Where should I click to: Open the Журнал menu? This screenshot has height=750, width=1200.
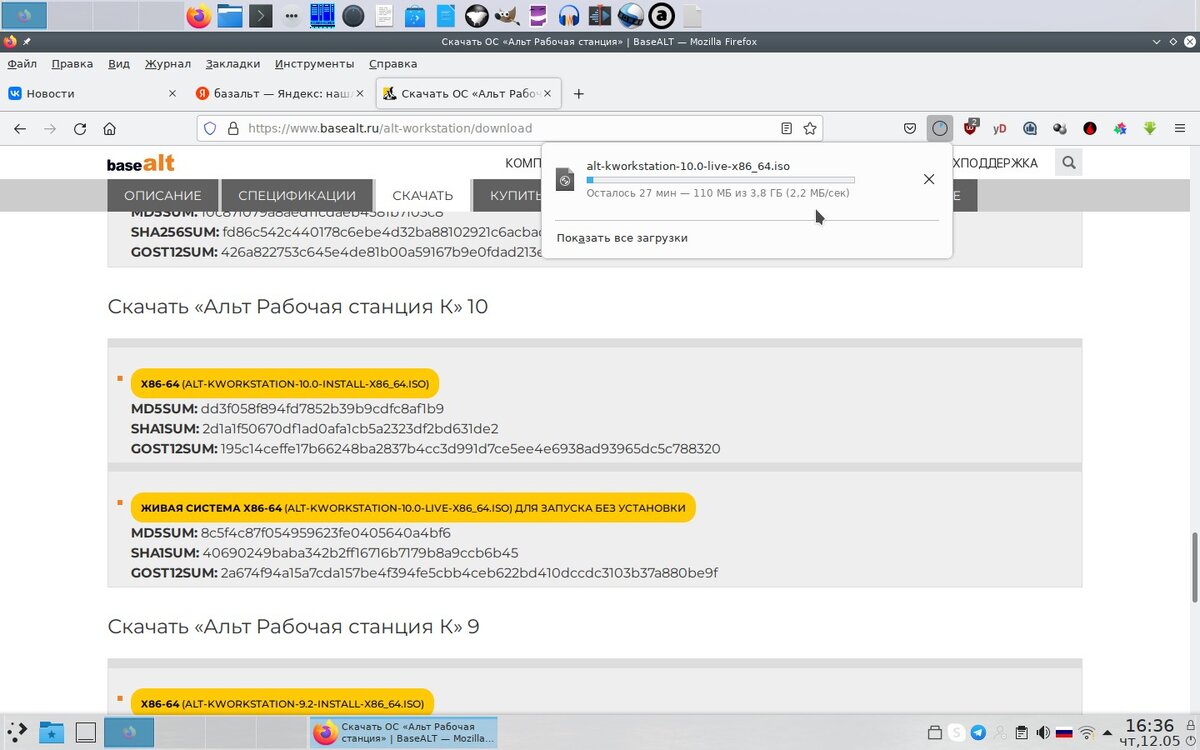(167, 63)
